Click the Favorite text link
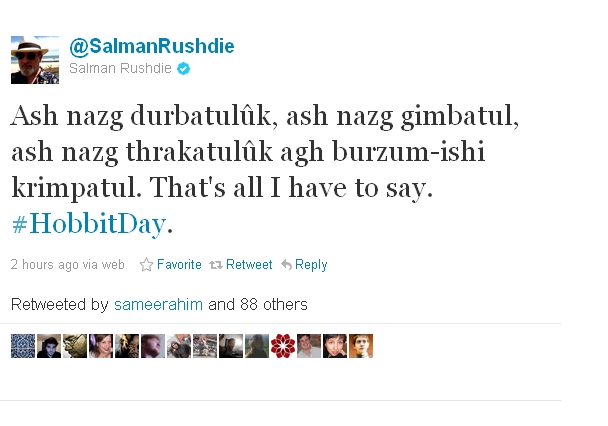Screen dimensions: 608x426 click(179, 265)
